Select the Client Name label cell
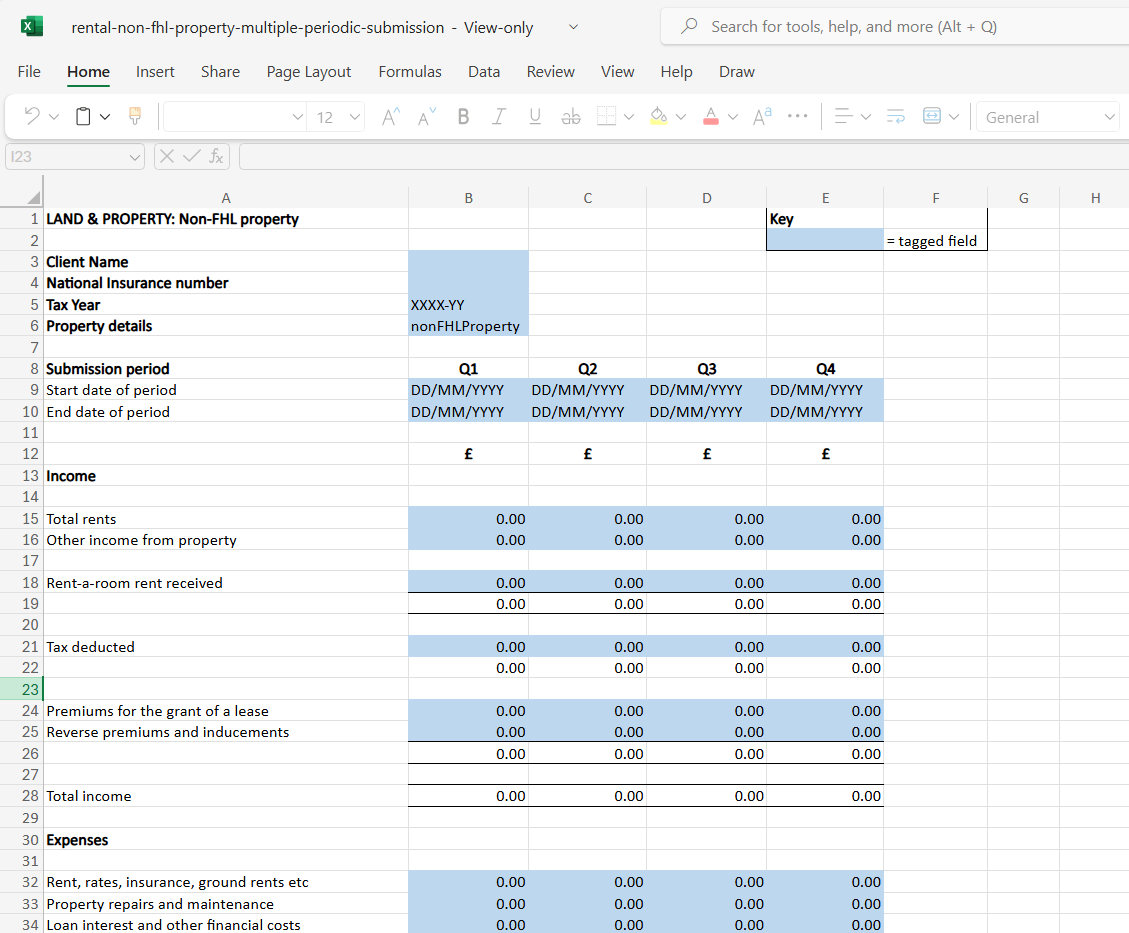This screenshot has height=933, width=1129. tap(225, 262)
